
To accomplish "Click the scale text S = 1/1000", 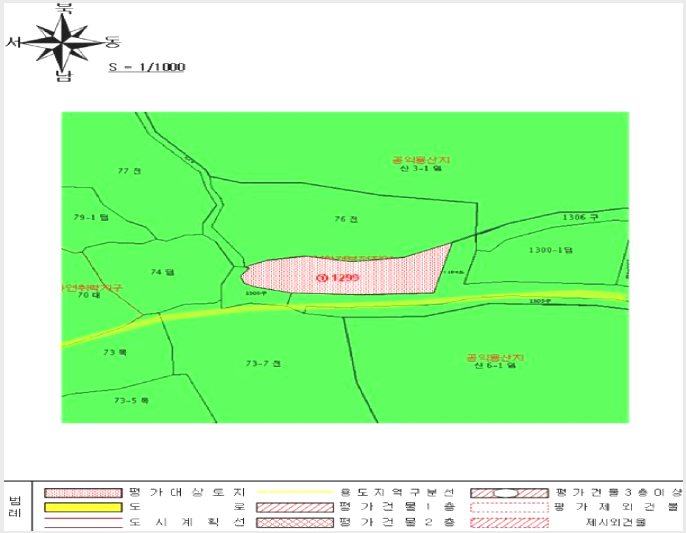I will pyautogui.click(x=147, y=67).
